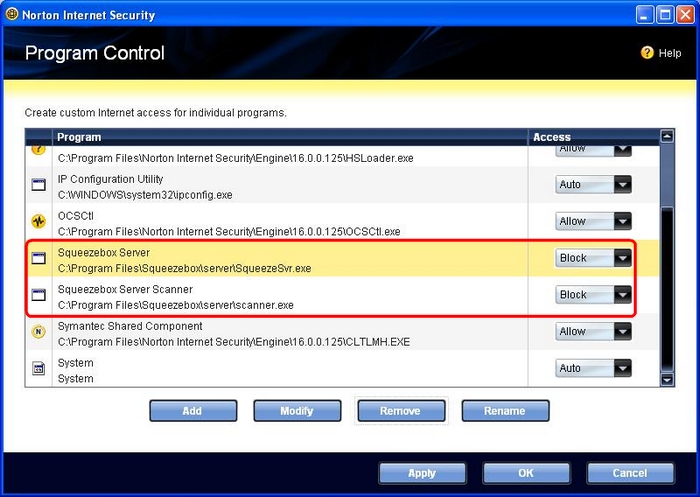Open the access dropdown for OCSCtl
Image resolution: width=700 pixels, height=497 pixels.
[x=593, y=221]
